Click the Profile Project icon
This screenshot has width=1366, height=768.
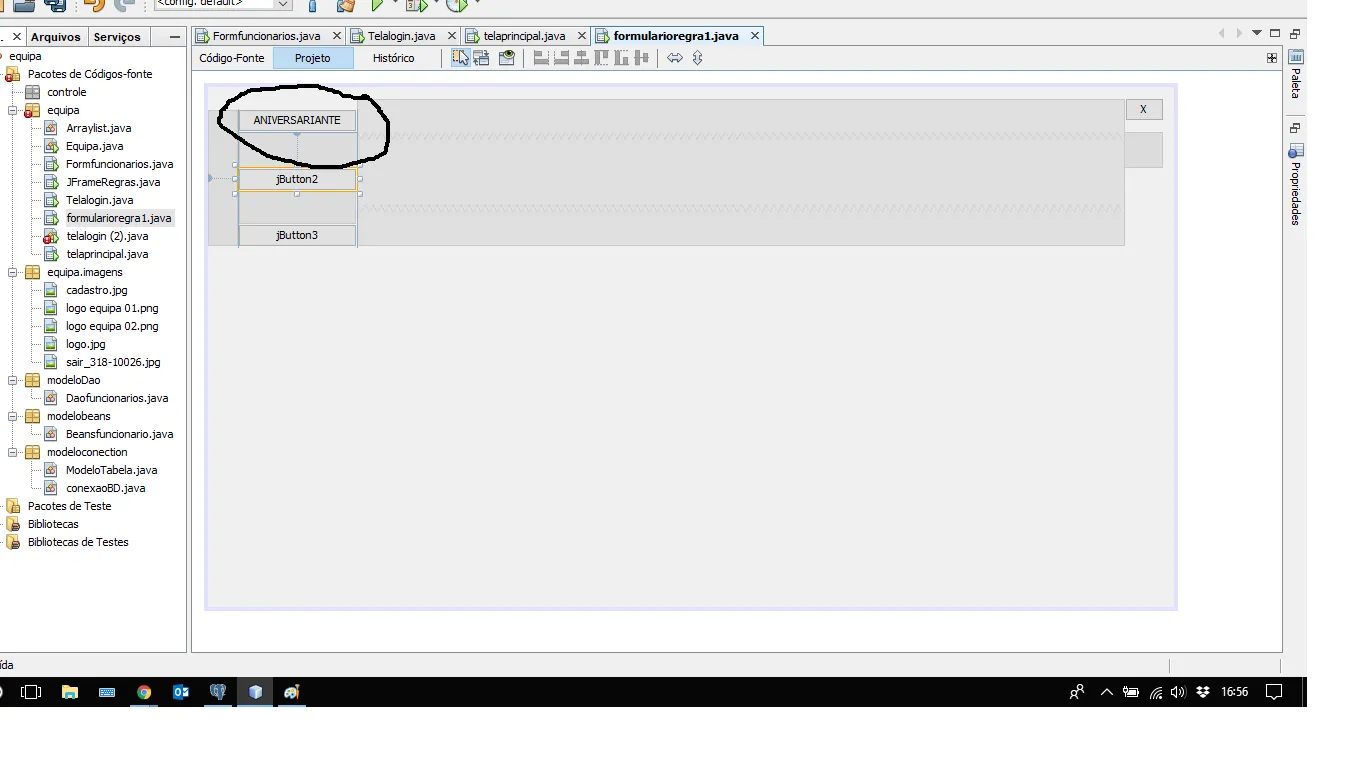(x=456, y=5)
